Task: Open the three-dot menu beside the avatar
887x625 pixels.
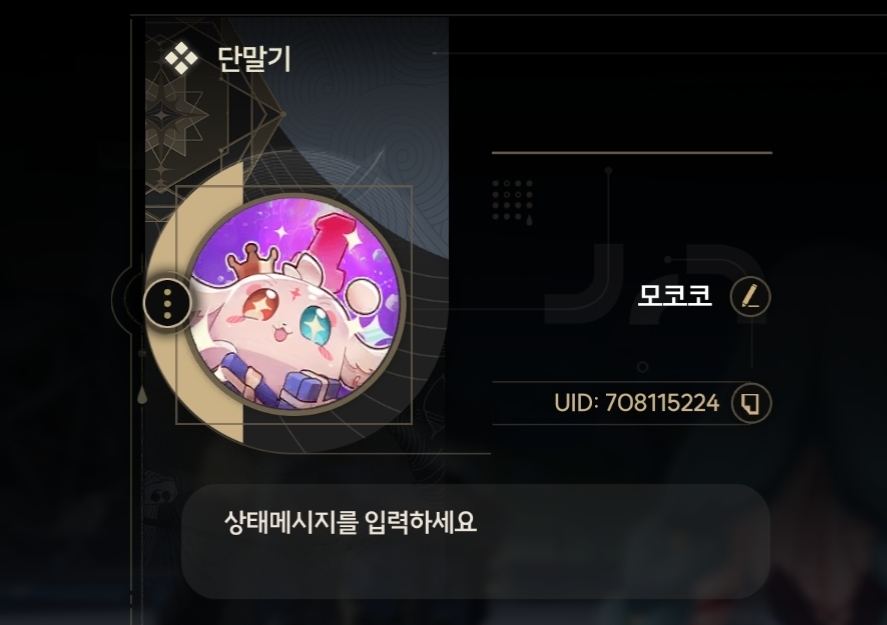Action: tap(167, 303)
